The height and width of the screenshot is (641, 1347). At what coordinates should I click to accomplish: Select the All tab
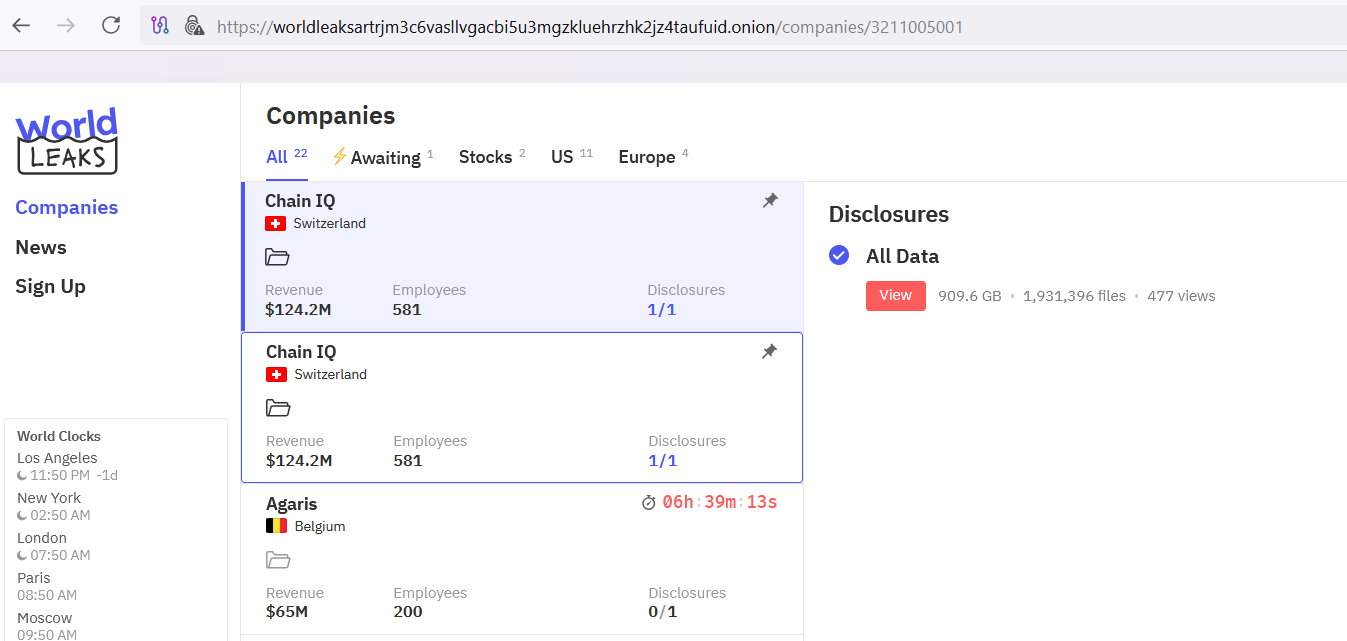287,157
